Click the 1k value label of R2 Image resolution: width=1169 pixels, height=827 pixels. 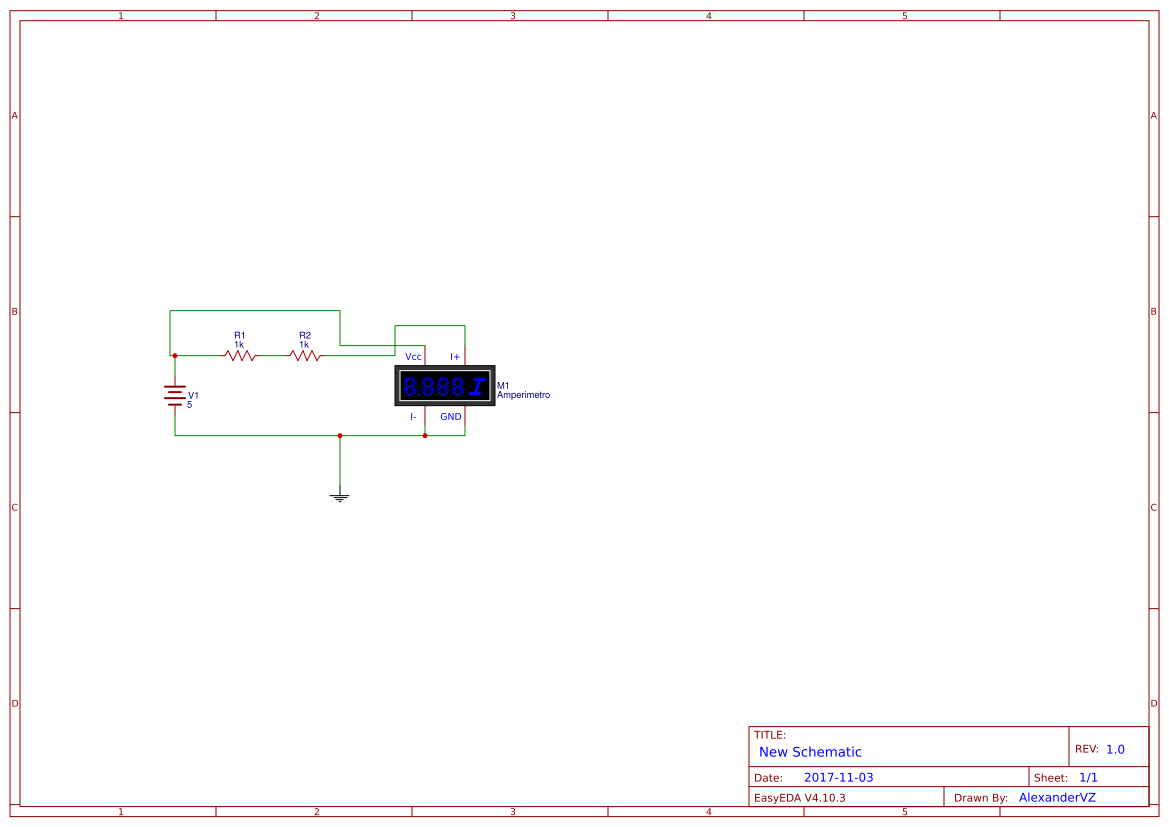coord(305,343)
